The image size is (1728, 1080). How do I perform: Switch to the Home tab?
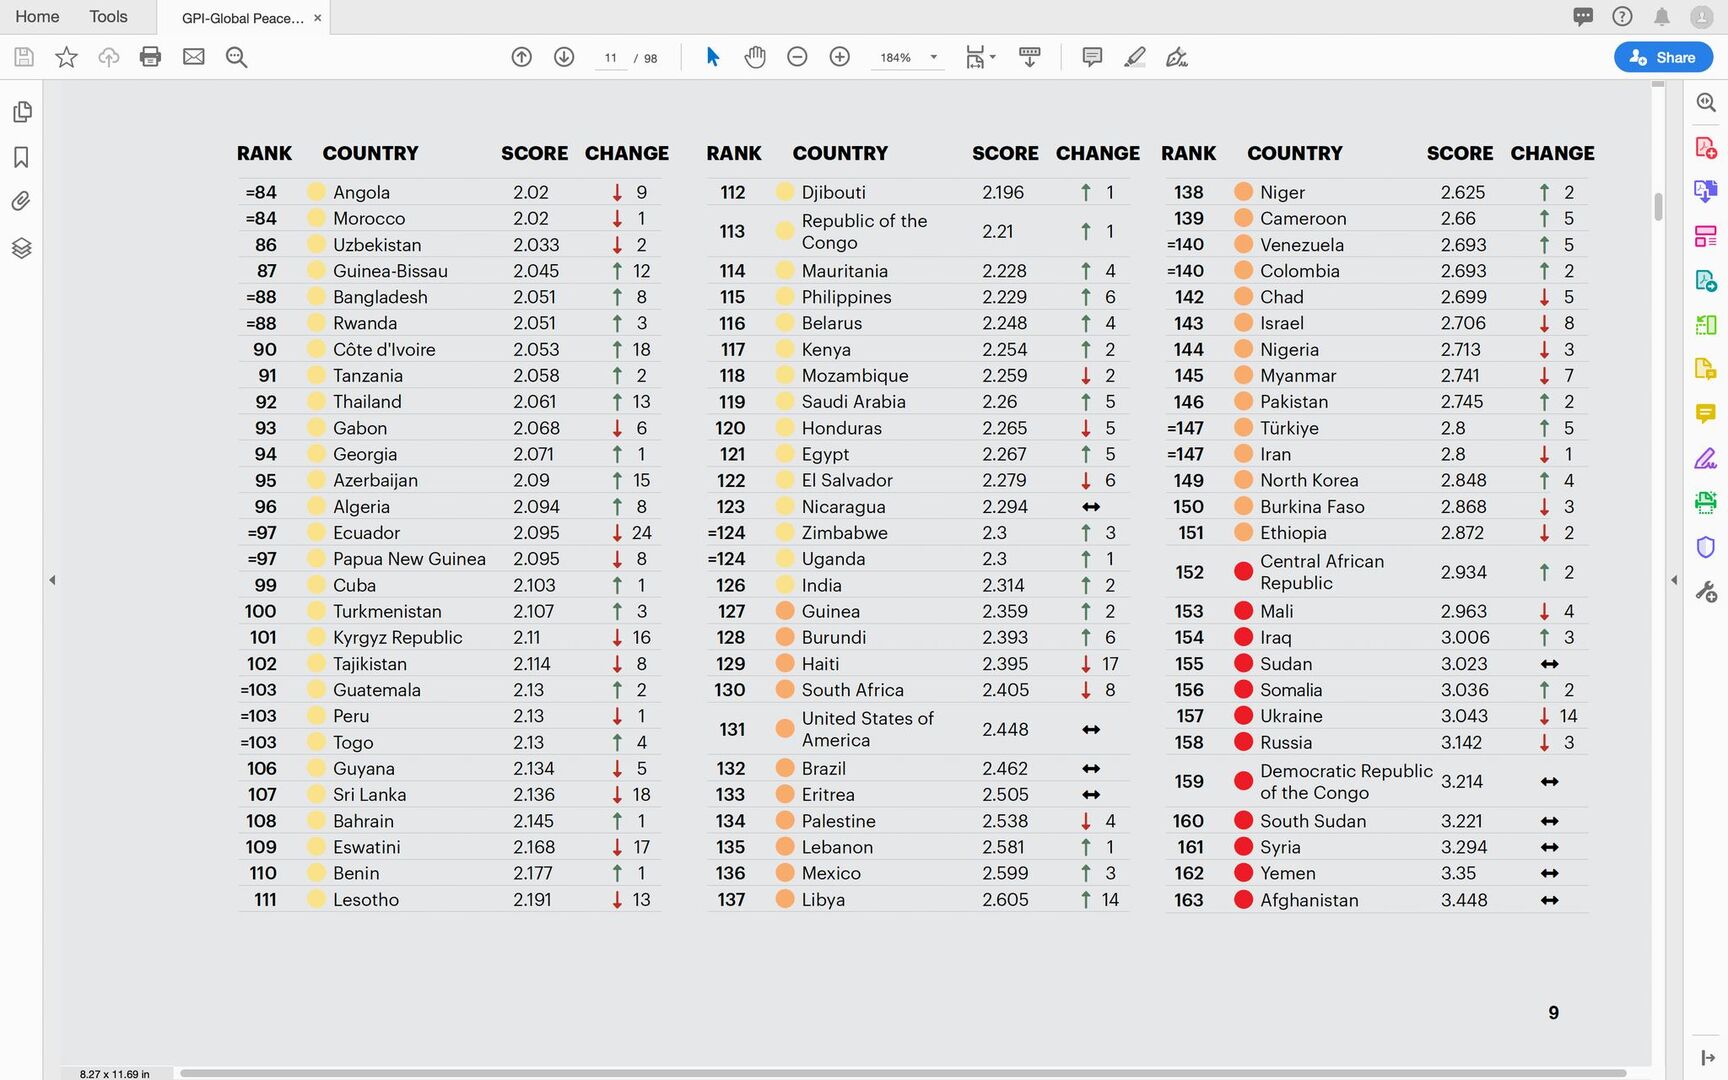click(37, 16)
